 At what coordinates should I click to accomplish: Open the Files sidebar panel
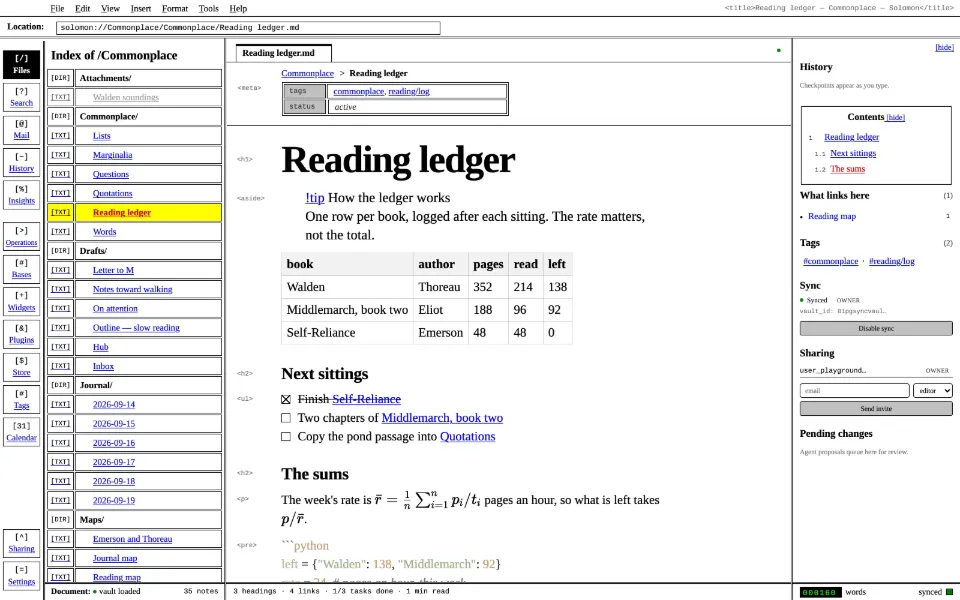[21, 64]
